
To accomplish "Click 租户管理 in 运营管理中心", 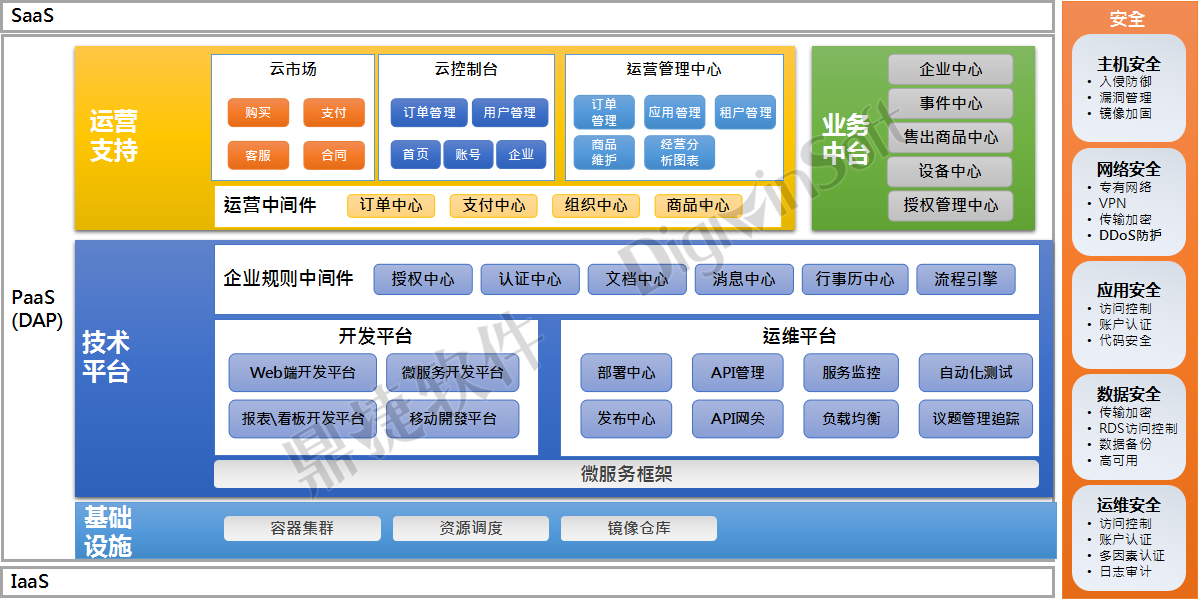I will pos(745,112).
